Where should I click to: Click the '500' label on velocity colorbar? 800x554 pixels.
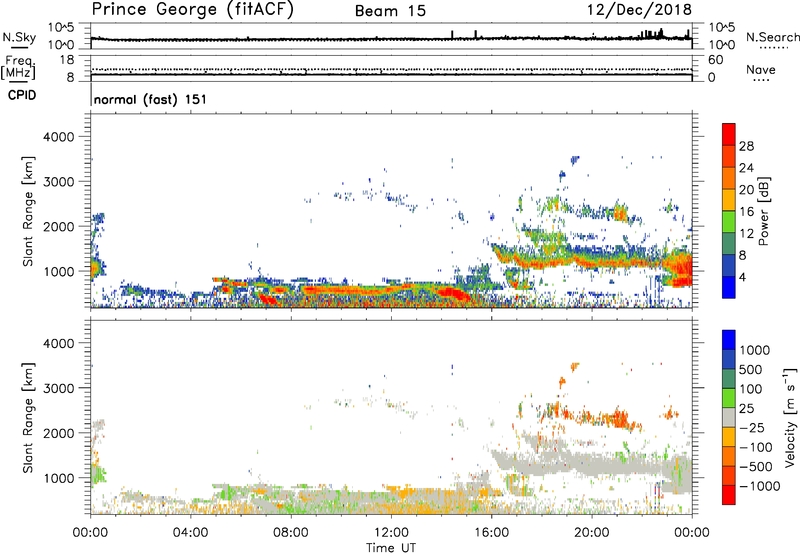click(750, 370)
